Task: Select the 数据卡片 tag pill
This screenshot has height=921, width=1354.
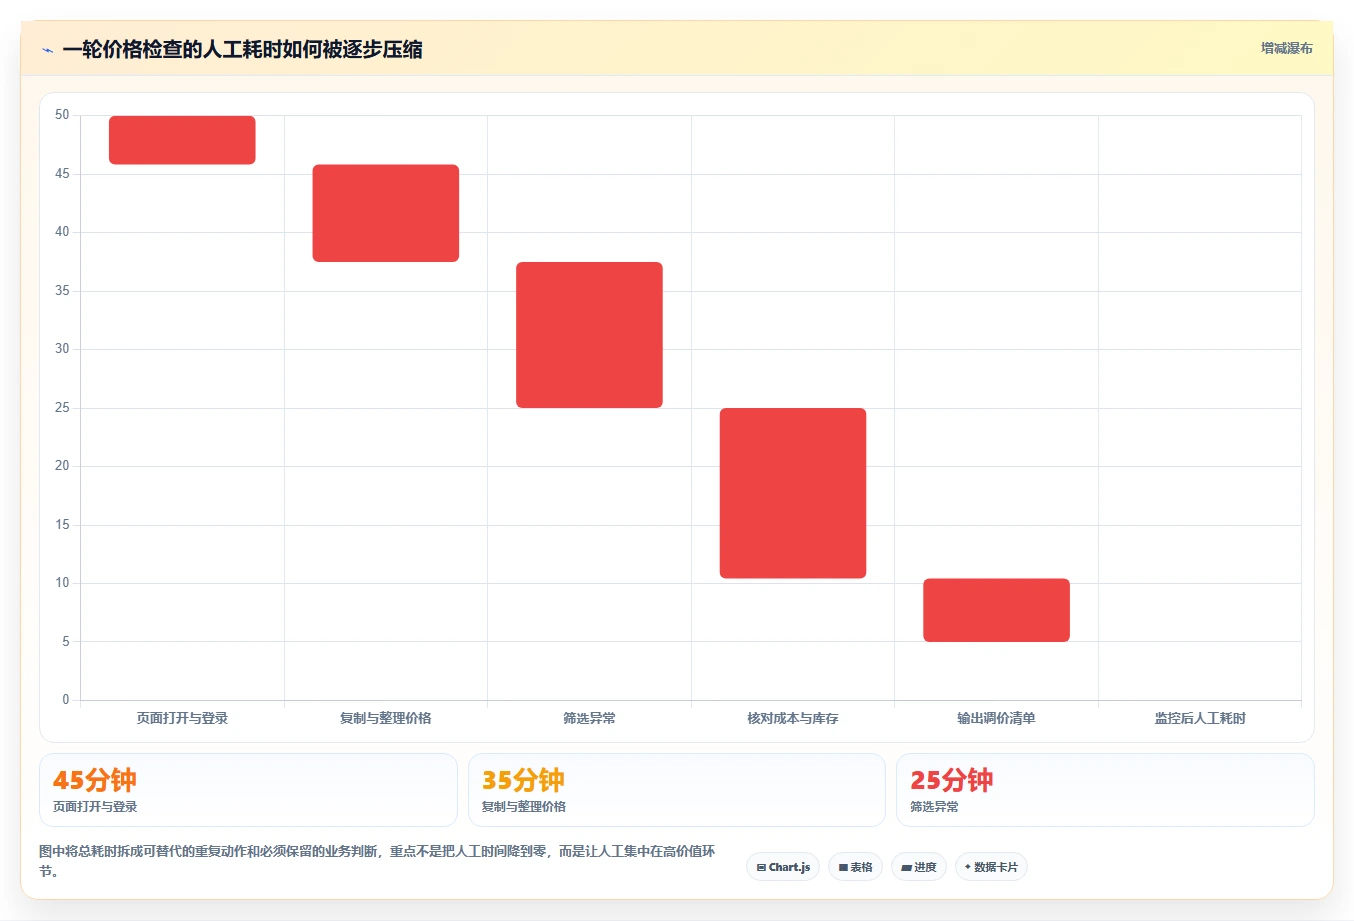Action: (991, 867)
